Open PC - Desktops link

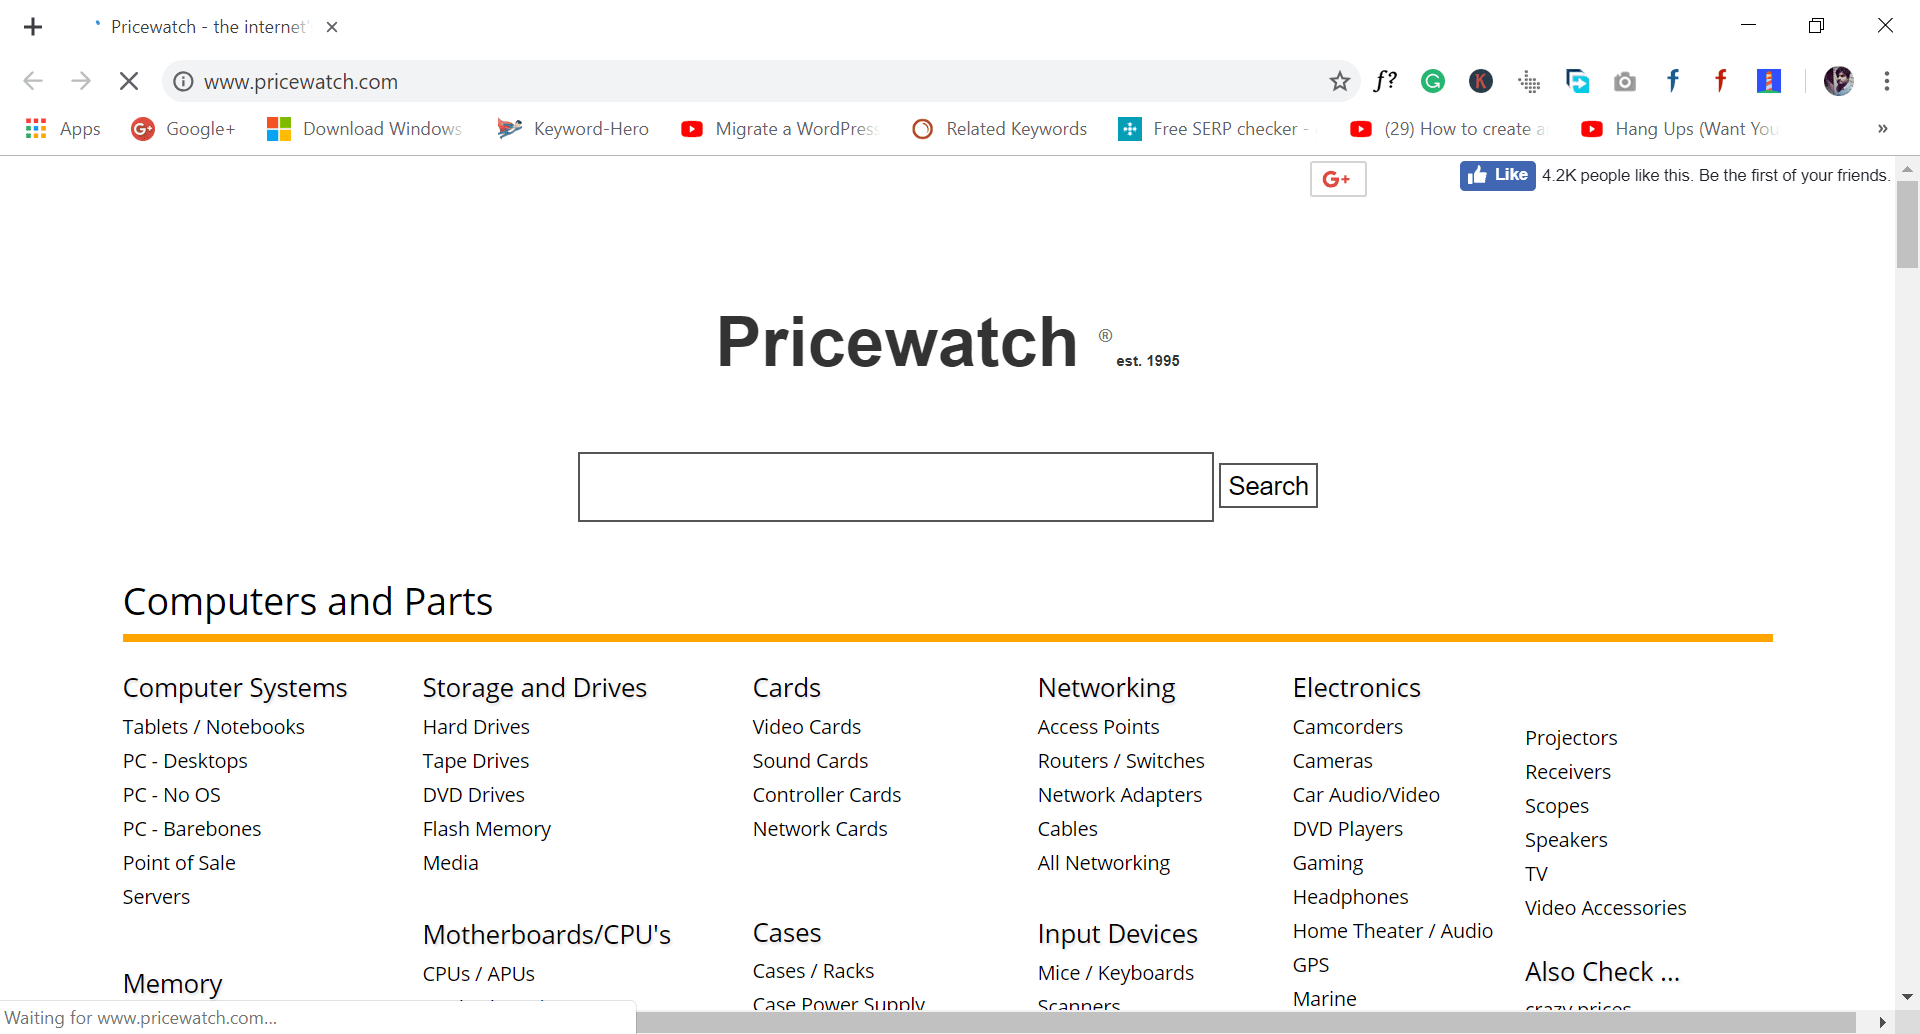(185, 761)
